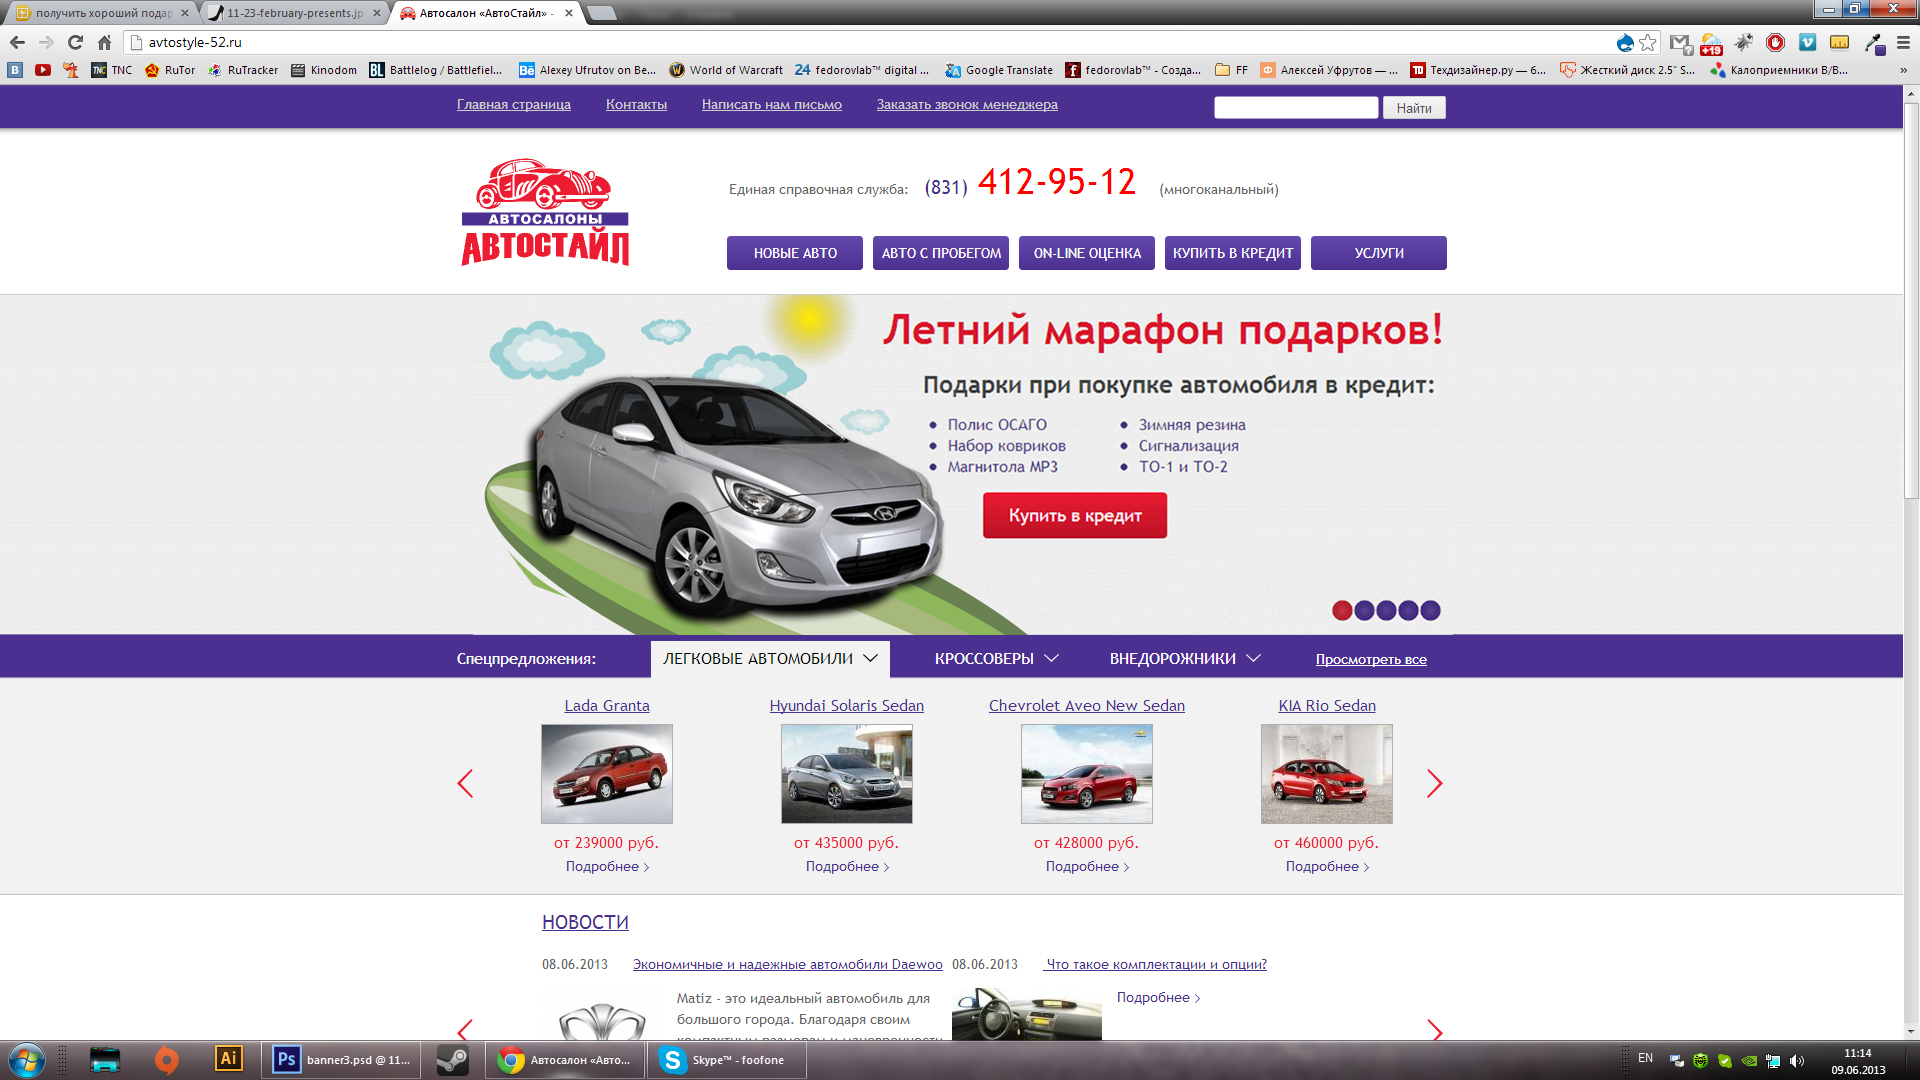Switch to Photoshop banner3.psd taskbar item
This screenshot has height=1080, width=1920.
click(341, 1060)
